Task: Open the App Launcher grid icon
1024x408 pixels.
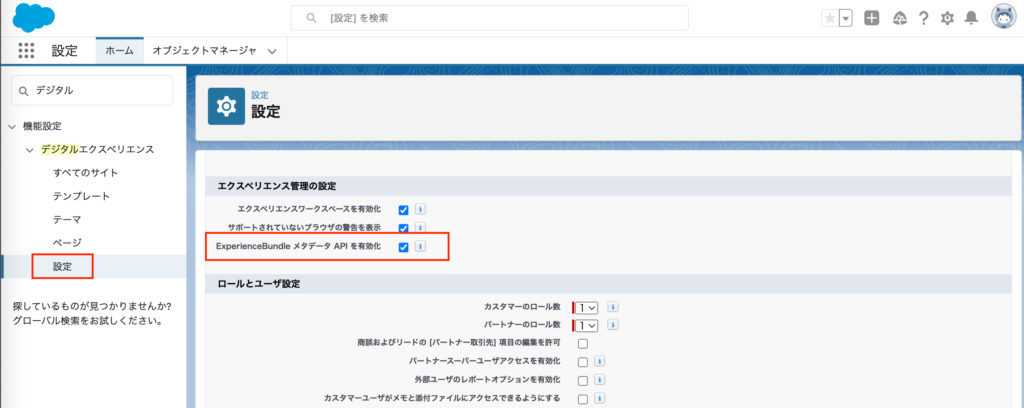Action: pos(27,50)
